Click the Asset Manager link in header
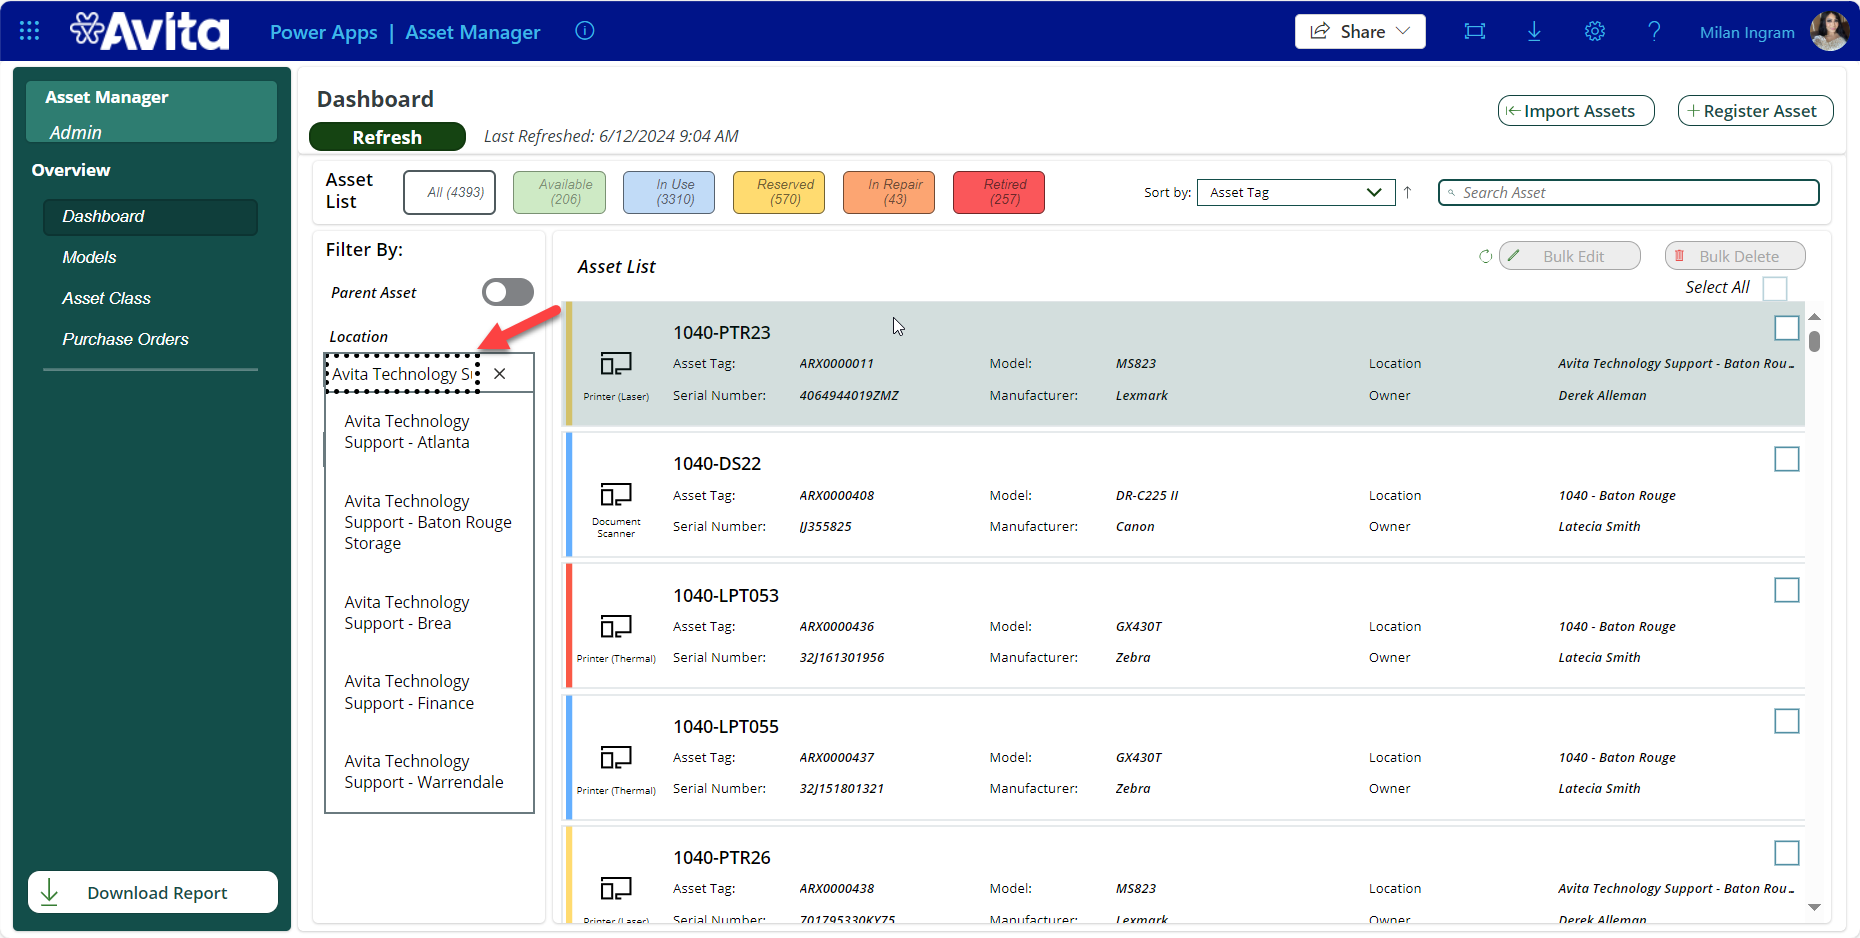 (473, 32)
